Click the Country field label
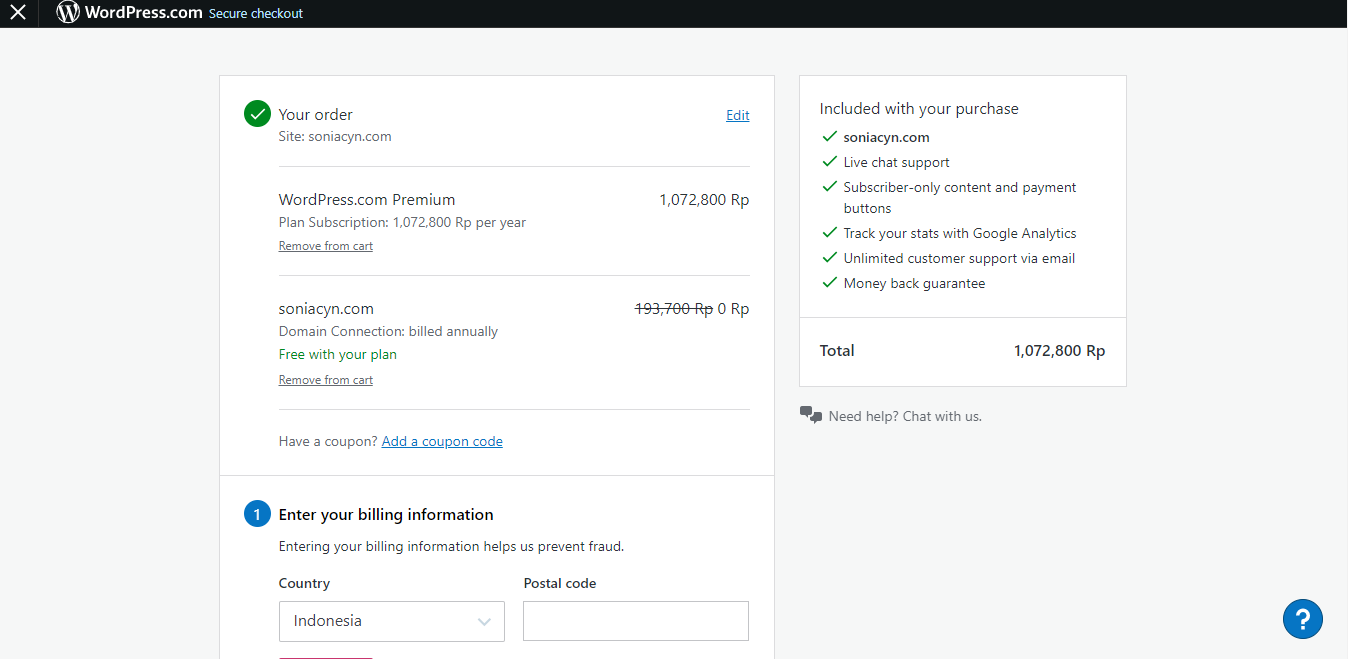Image resolution: width=1348 pixels, height=659 pixels. coord(304,583)
